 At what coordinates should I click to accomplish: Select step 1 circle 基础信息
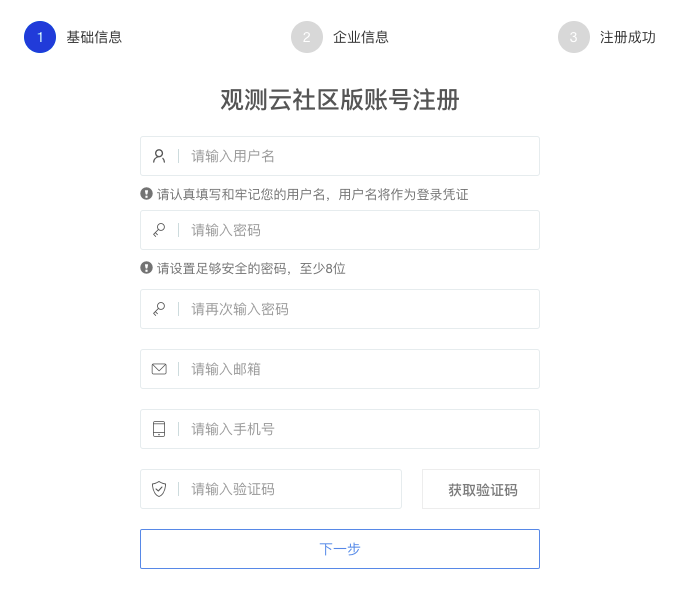coord(40,37)
